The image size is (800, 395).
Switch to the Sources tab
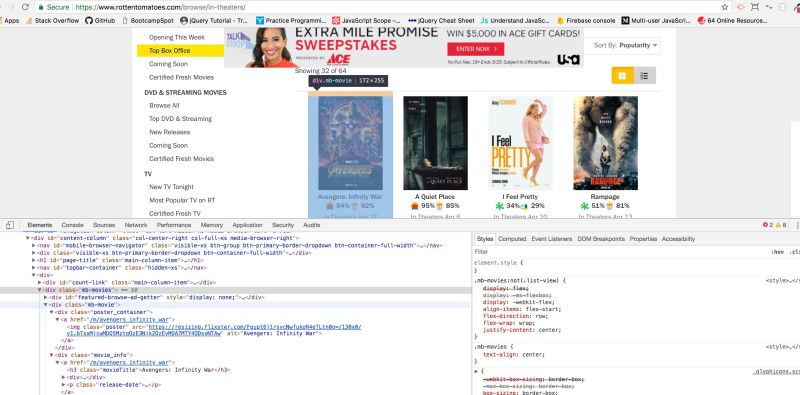tap(104, 225)
